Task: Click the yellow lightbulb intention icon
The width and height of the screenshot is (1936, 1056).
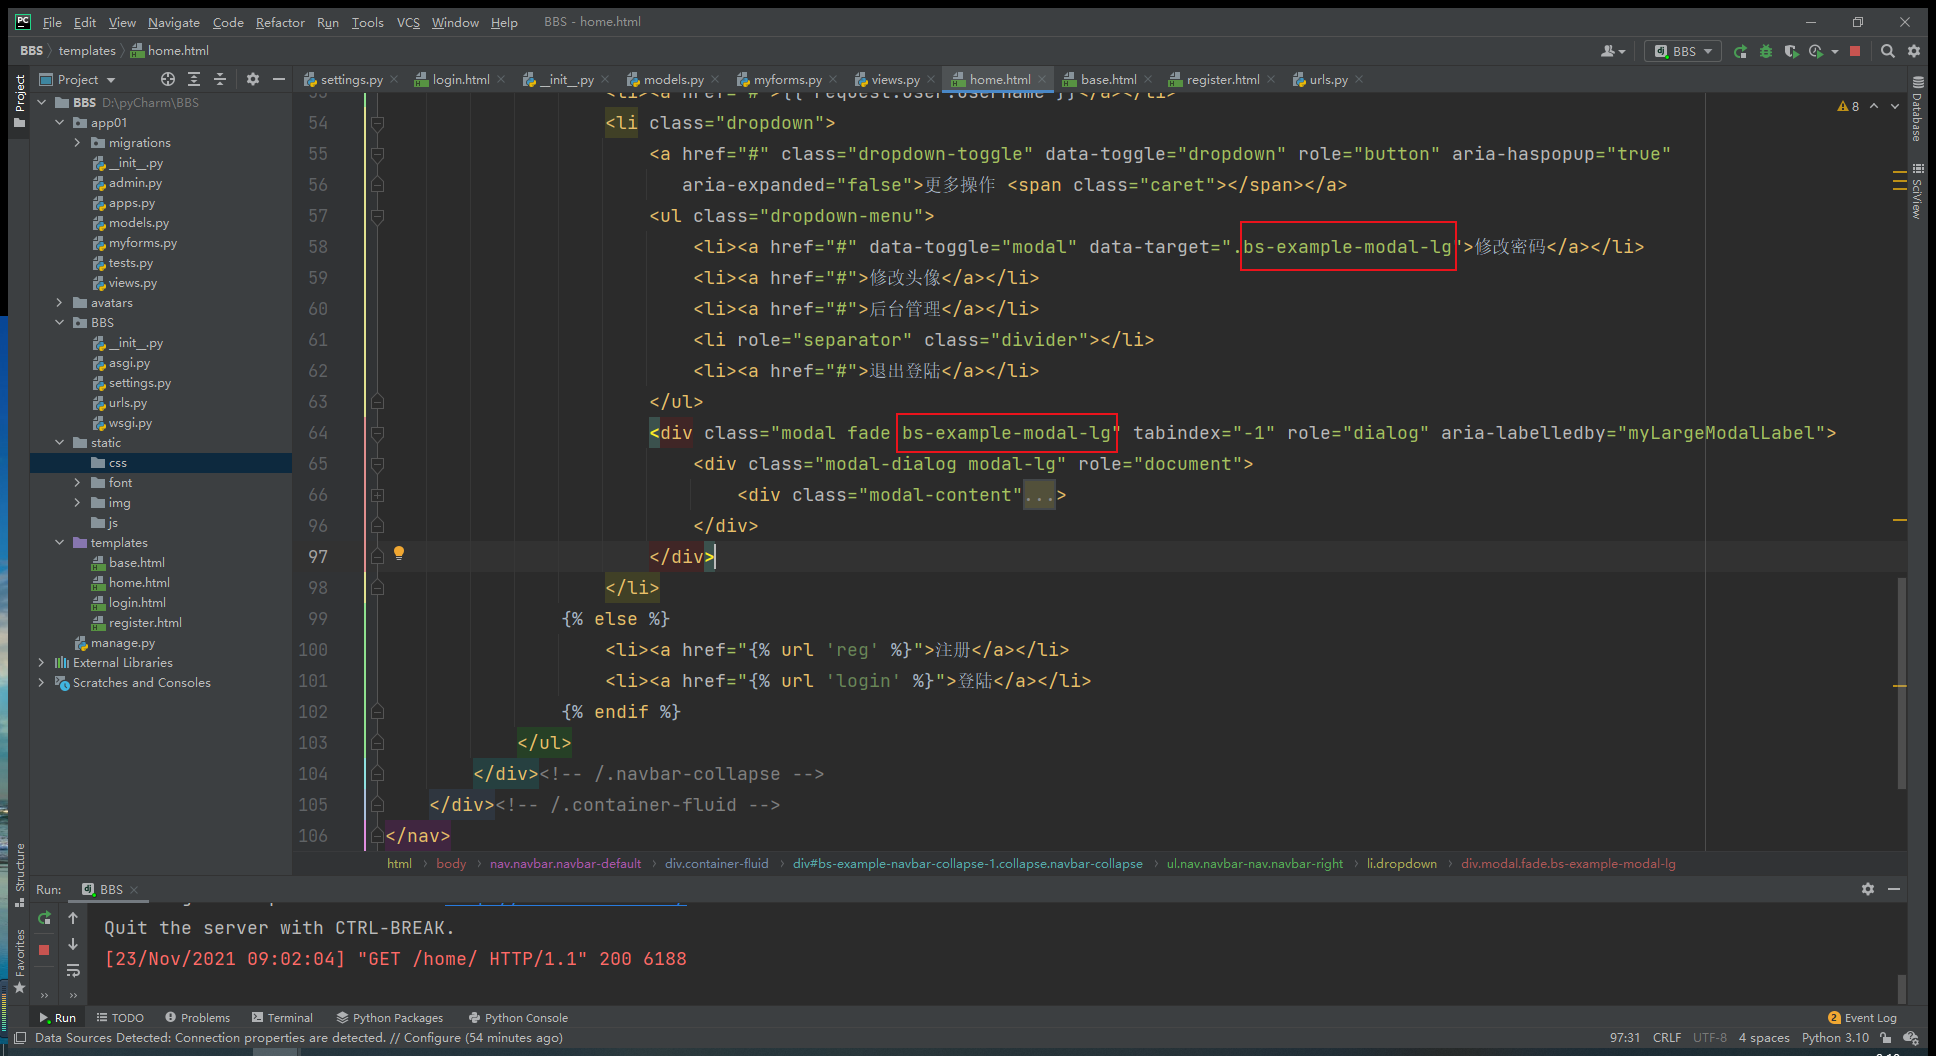Action: [399, 553]
